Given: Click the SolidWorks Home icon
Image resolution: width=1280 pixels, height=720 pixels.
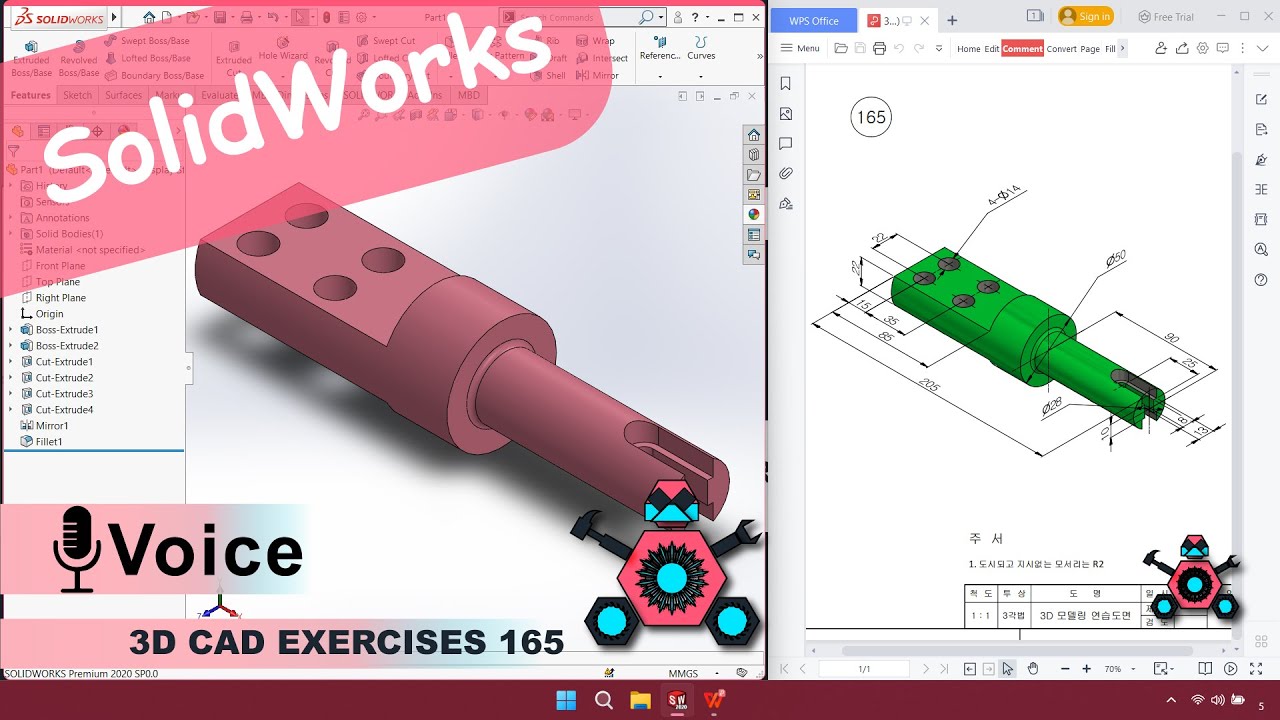Looking at the screenshot, I should pyautogui.click(x=149, y=17).
